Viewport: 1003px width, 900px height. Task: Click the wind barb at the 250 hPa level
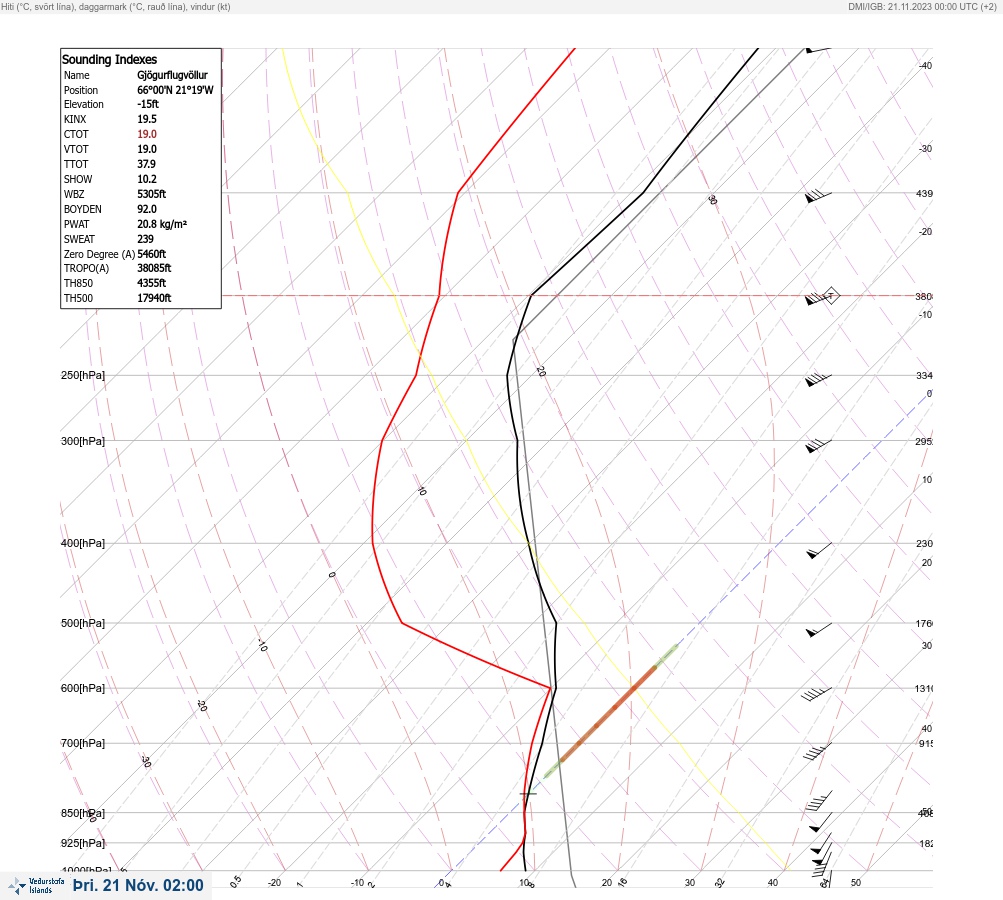[818, 380]
